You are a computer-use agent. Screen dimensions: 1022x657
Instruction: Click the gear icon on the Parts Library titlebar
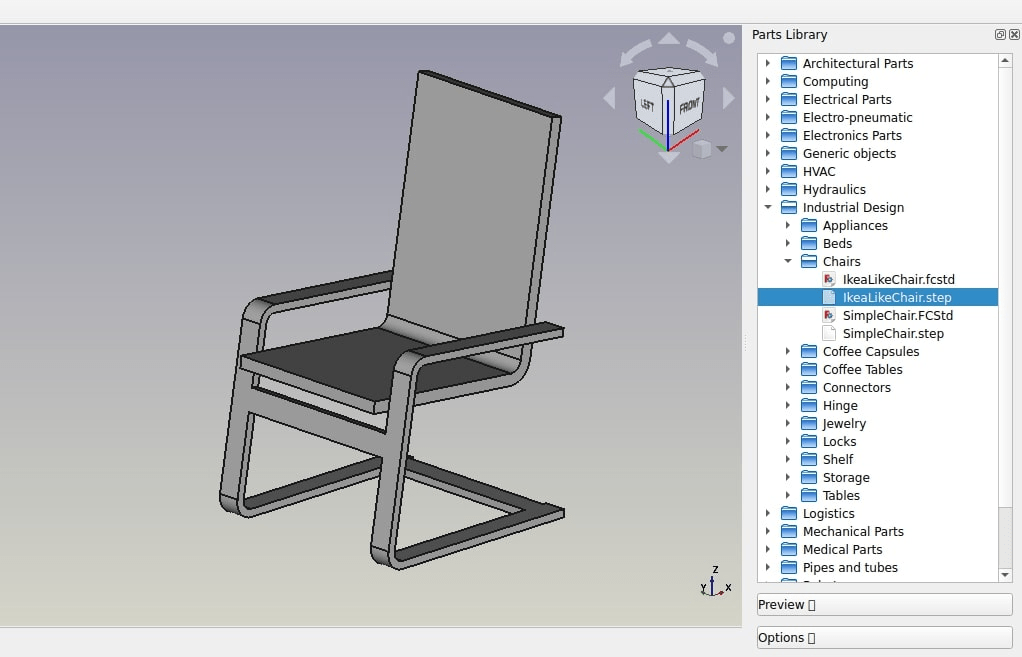999,34
